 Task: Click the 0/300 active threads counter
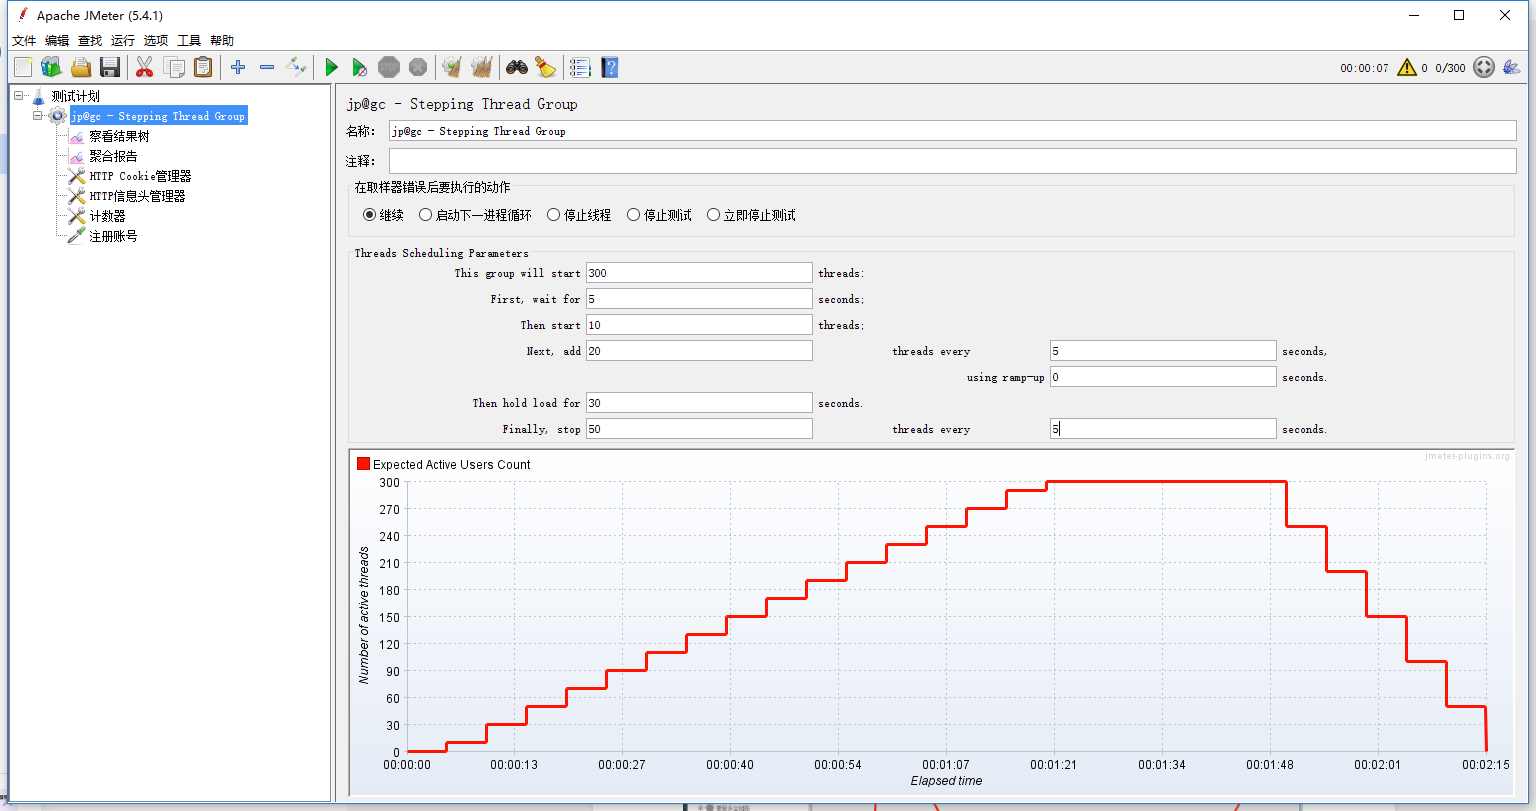coord(1450,68)
